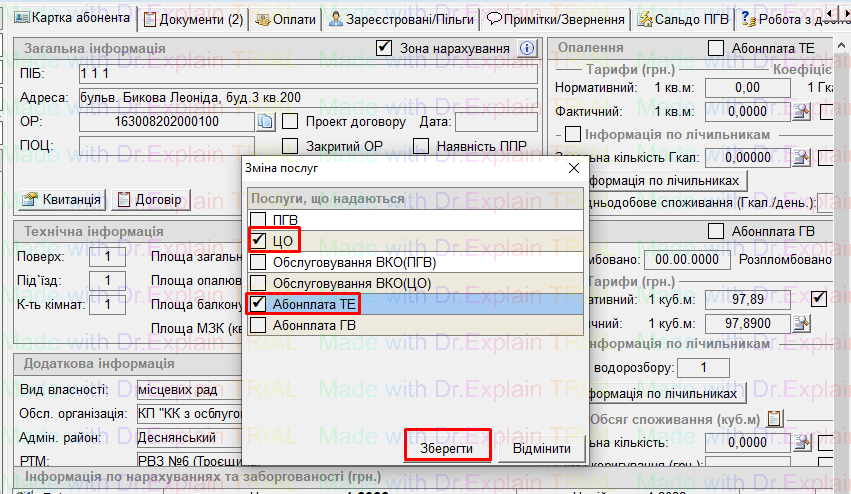Switch to the Документи (2) tab

[x=194, y=19]
